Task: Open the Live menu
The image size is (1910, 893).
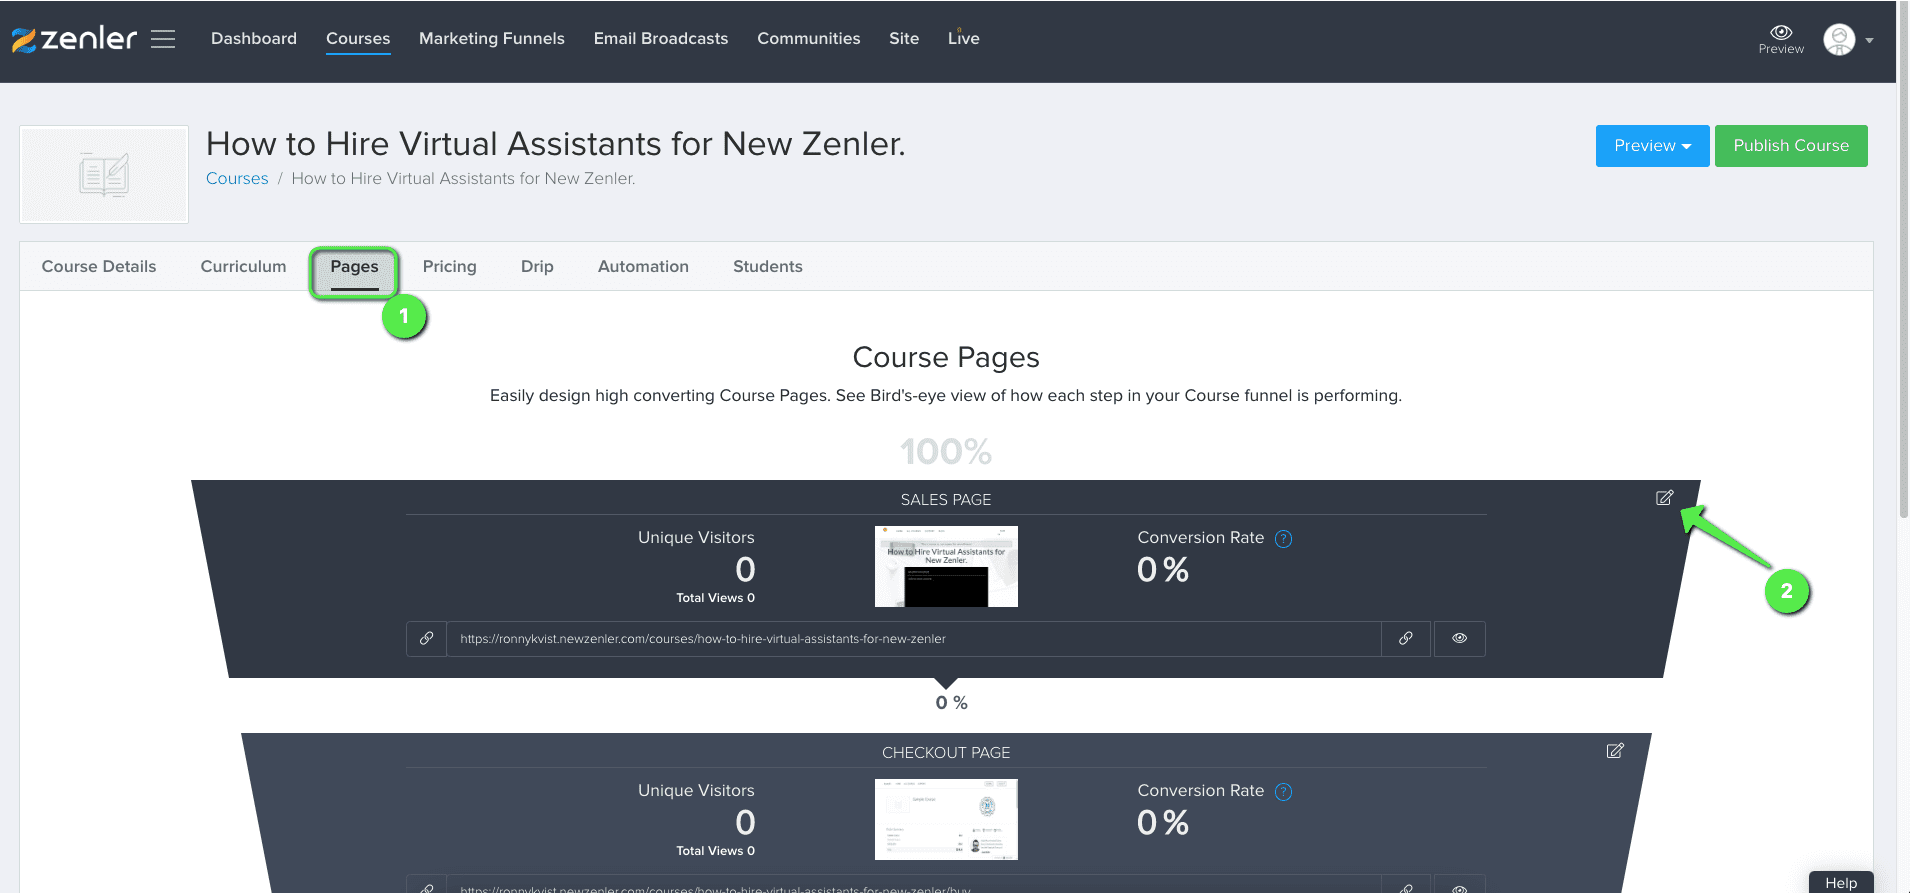Action: (964, 39)
